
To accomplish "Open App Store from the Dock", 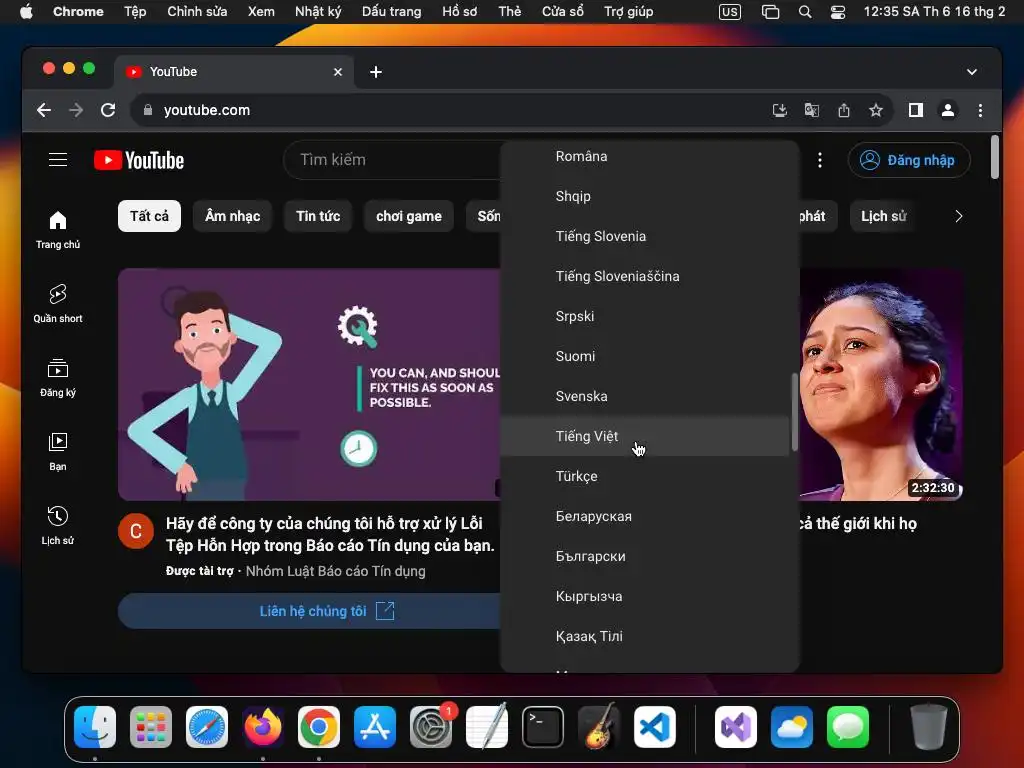I will click(x=375, y=727).
